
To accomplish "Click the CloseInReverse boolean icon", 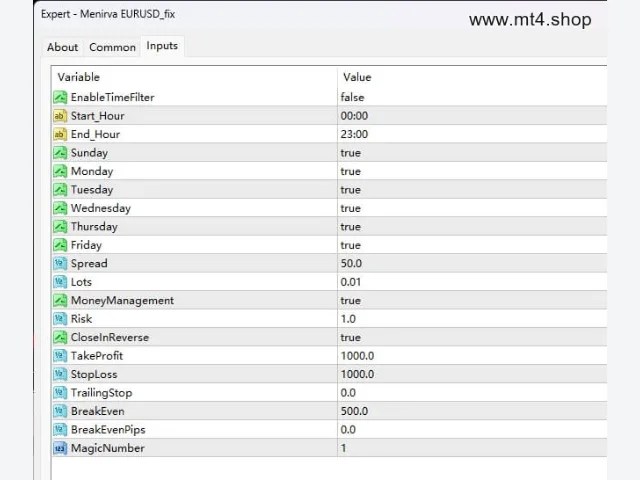I will pos(60,337).
